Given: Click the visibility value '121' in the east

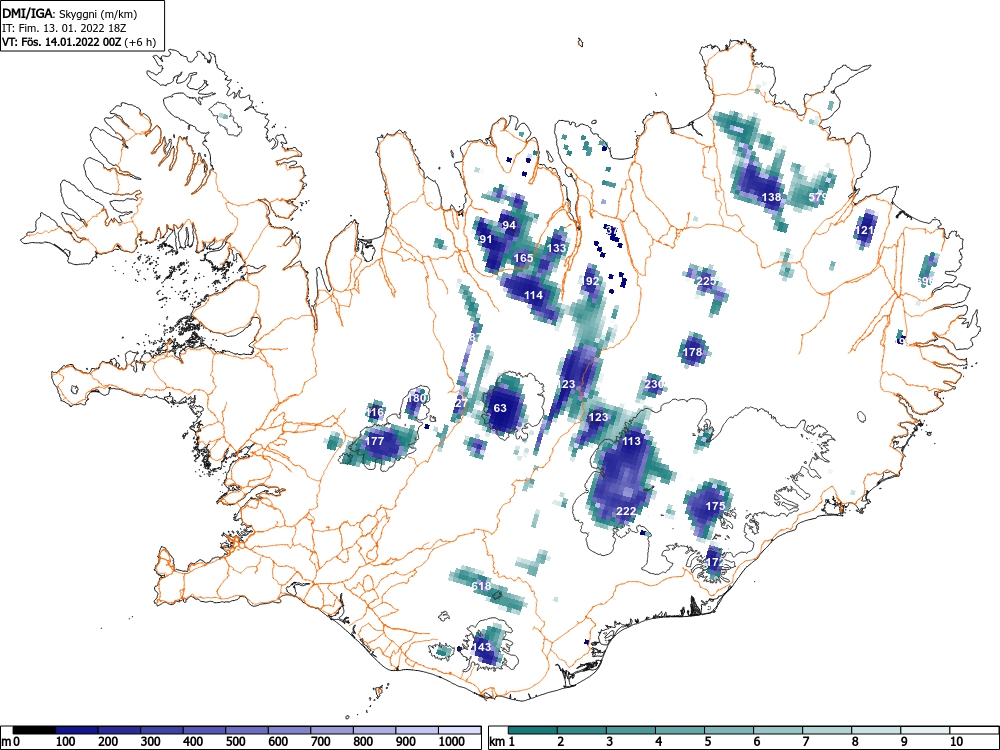Looking at the screenshot, I should [x=864, y=231].
